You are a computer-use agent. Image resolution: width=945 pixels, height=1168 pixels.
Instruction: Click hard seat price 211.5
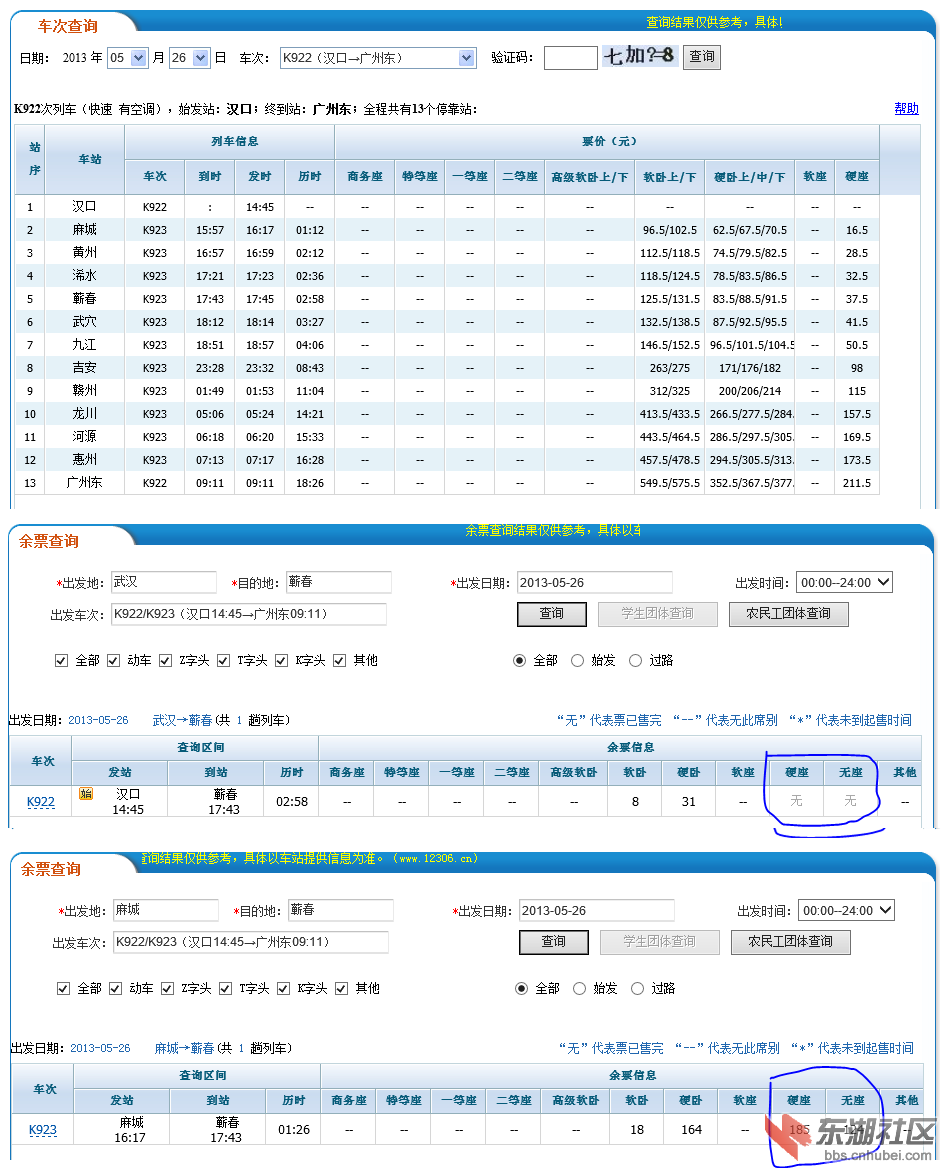pos(857,483)
